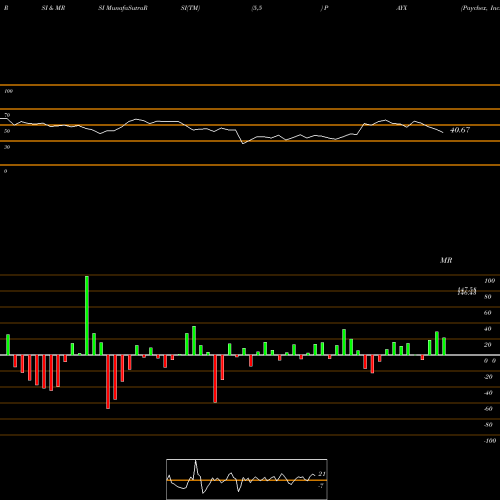Click the 70 label on RSI axis

coord(7,115)
